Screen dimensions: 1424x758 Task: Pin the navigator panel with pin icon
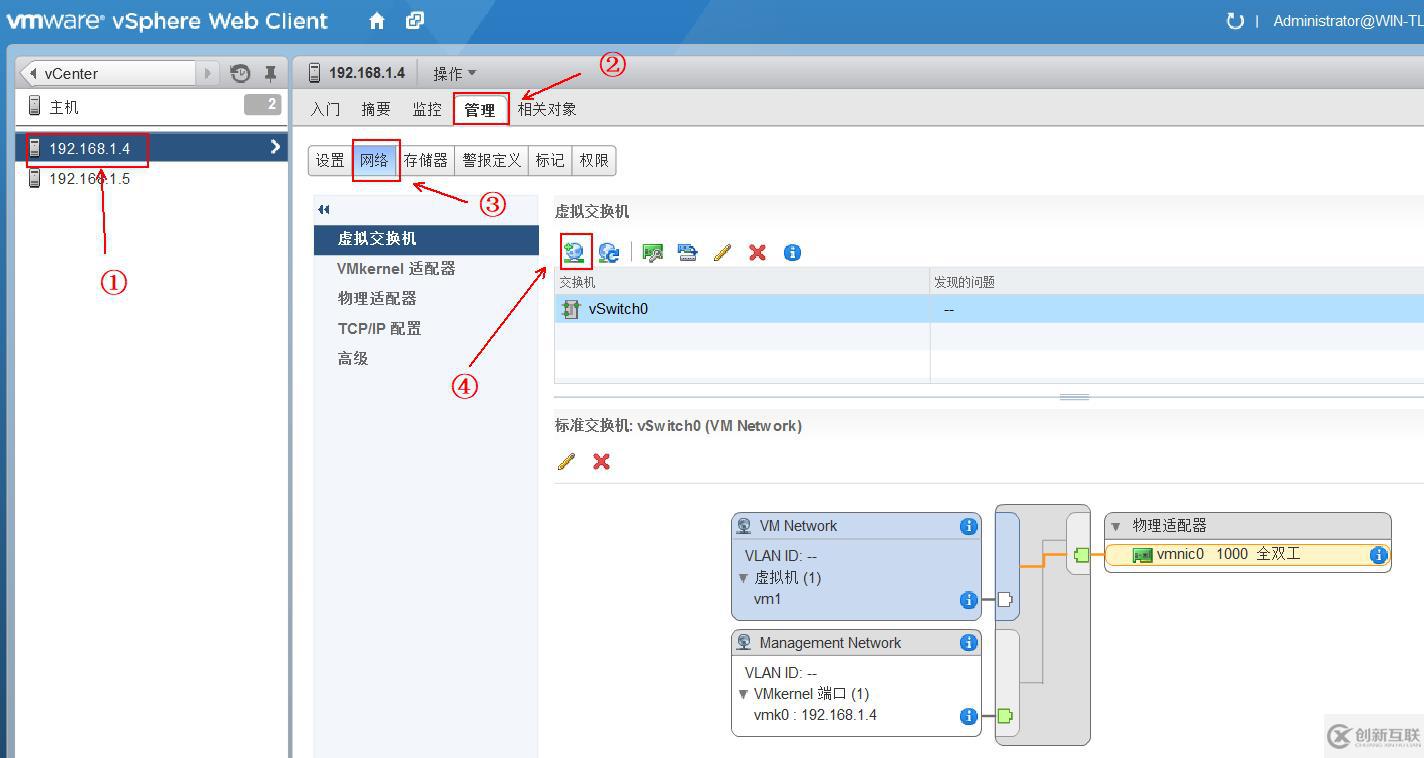270,73
